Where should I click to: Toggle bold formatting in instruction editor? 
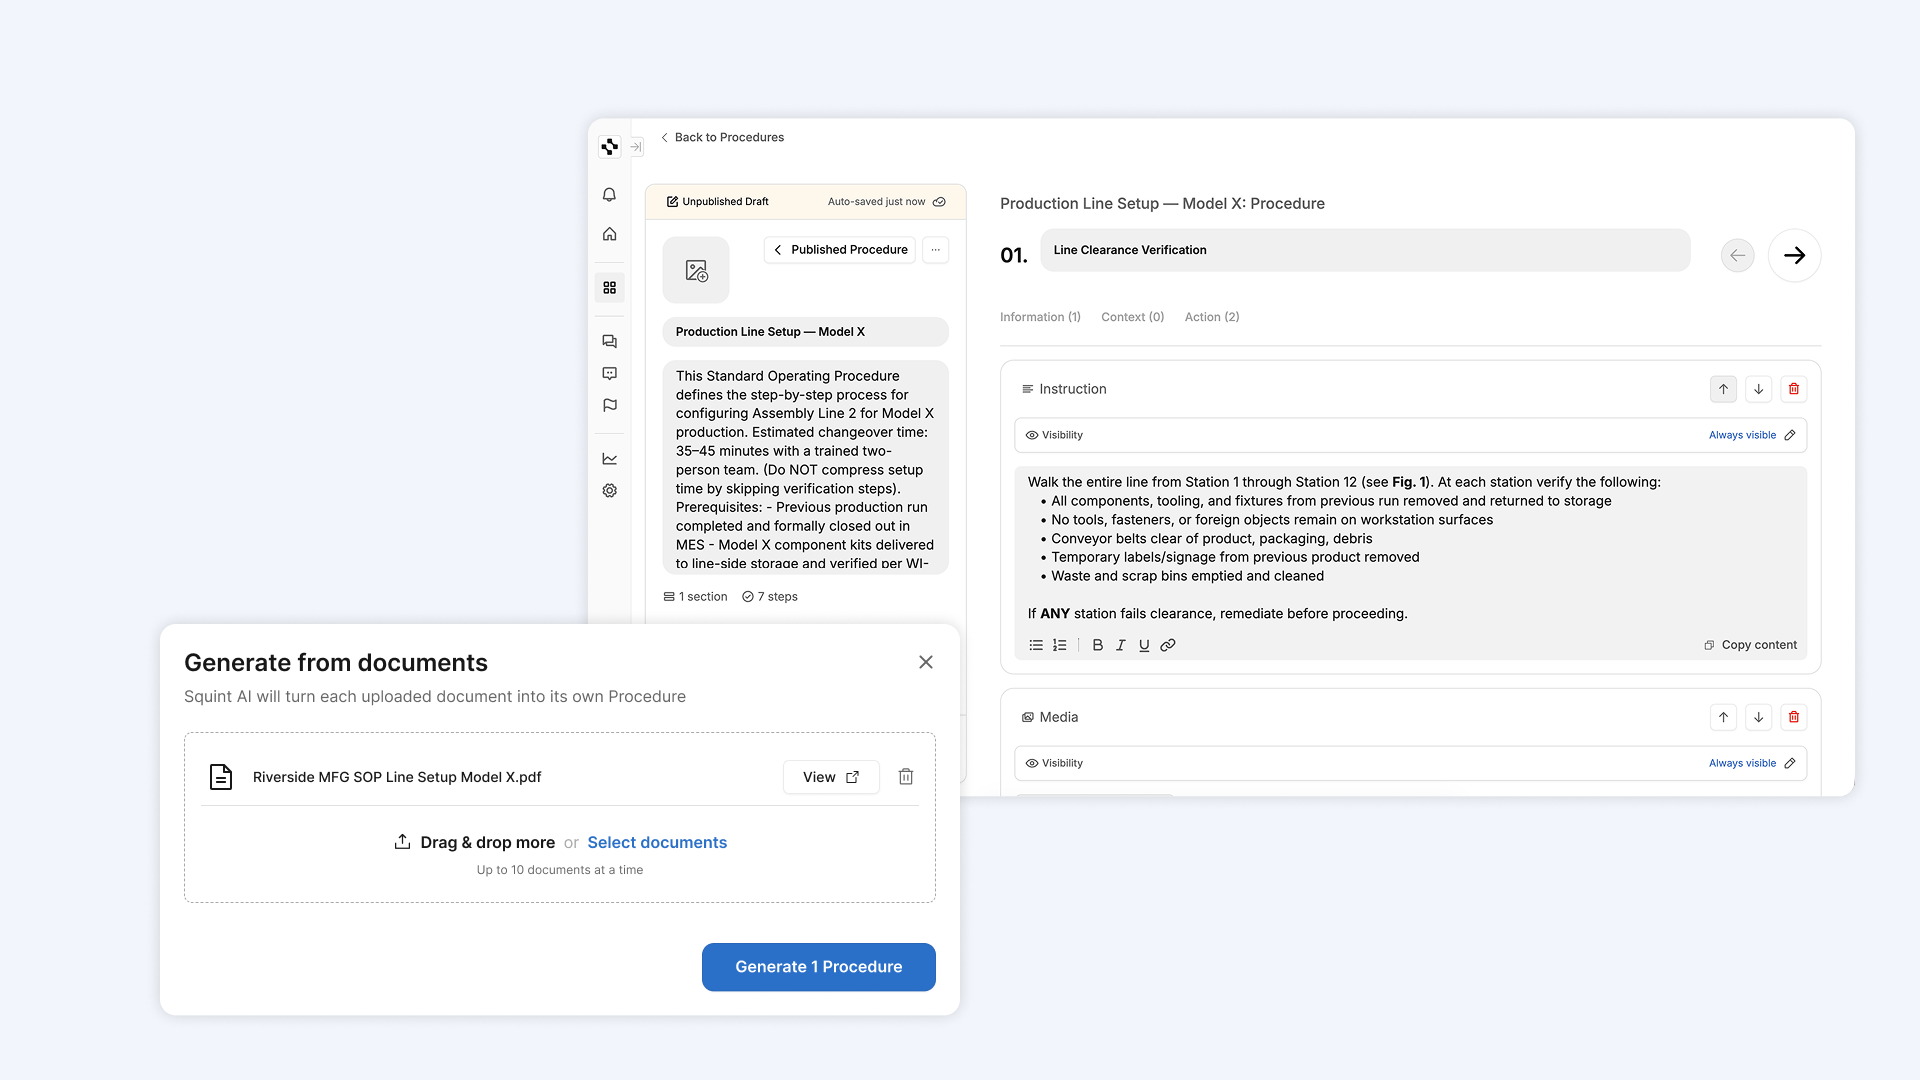(1097, 645)
